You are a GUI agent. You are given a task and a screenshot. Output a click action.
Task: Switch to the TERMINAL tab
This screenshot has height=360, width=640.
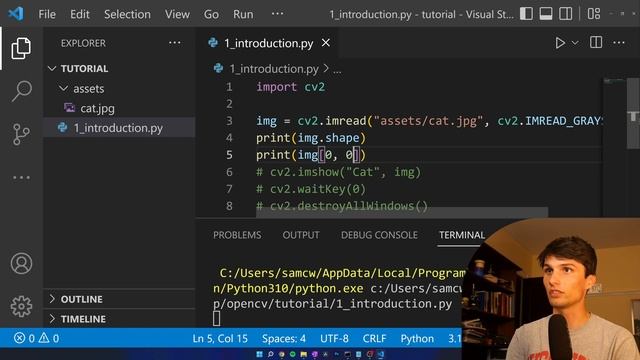coord(462,235)
